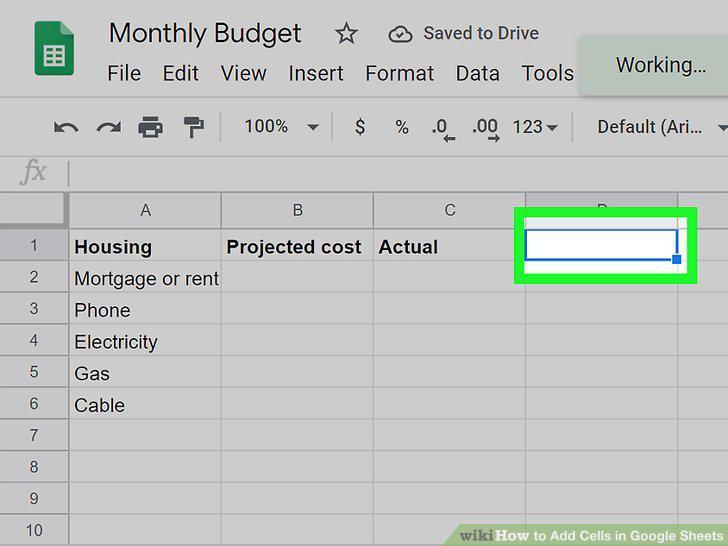This screenshot has height=546, width=728.
Task: Undo the last action
Action: [66, 127]
